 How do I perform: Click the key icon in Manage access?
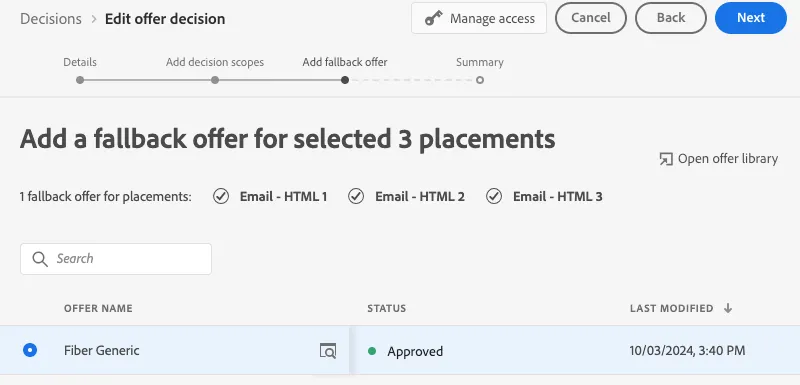click(434, 19)
